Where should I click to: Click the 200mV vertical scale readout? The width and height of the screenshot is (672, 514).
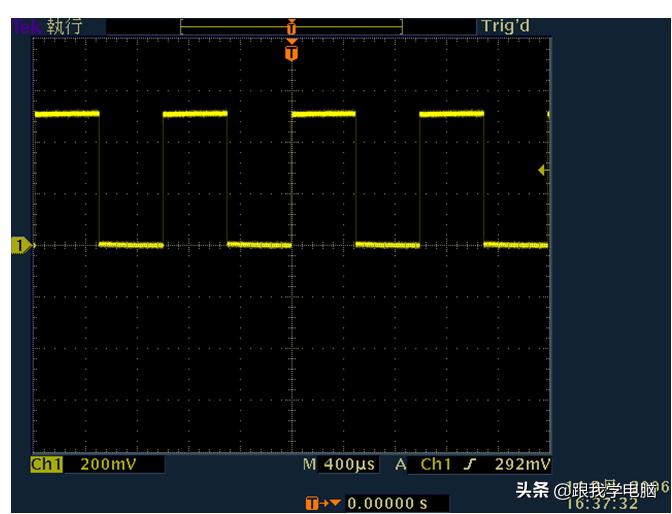point(108,464)
